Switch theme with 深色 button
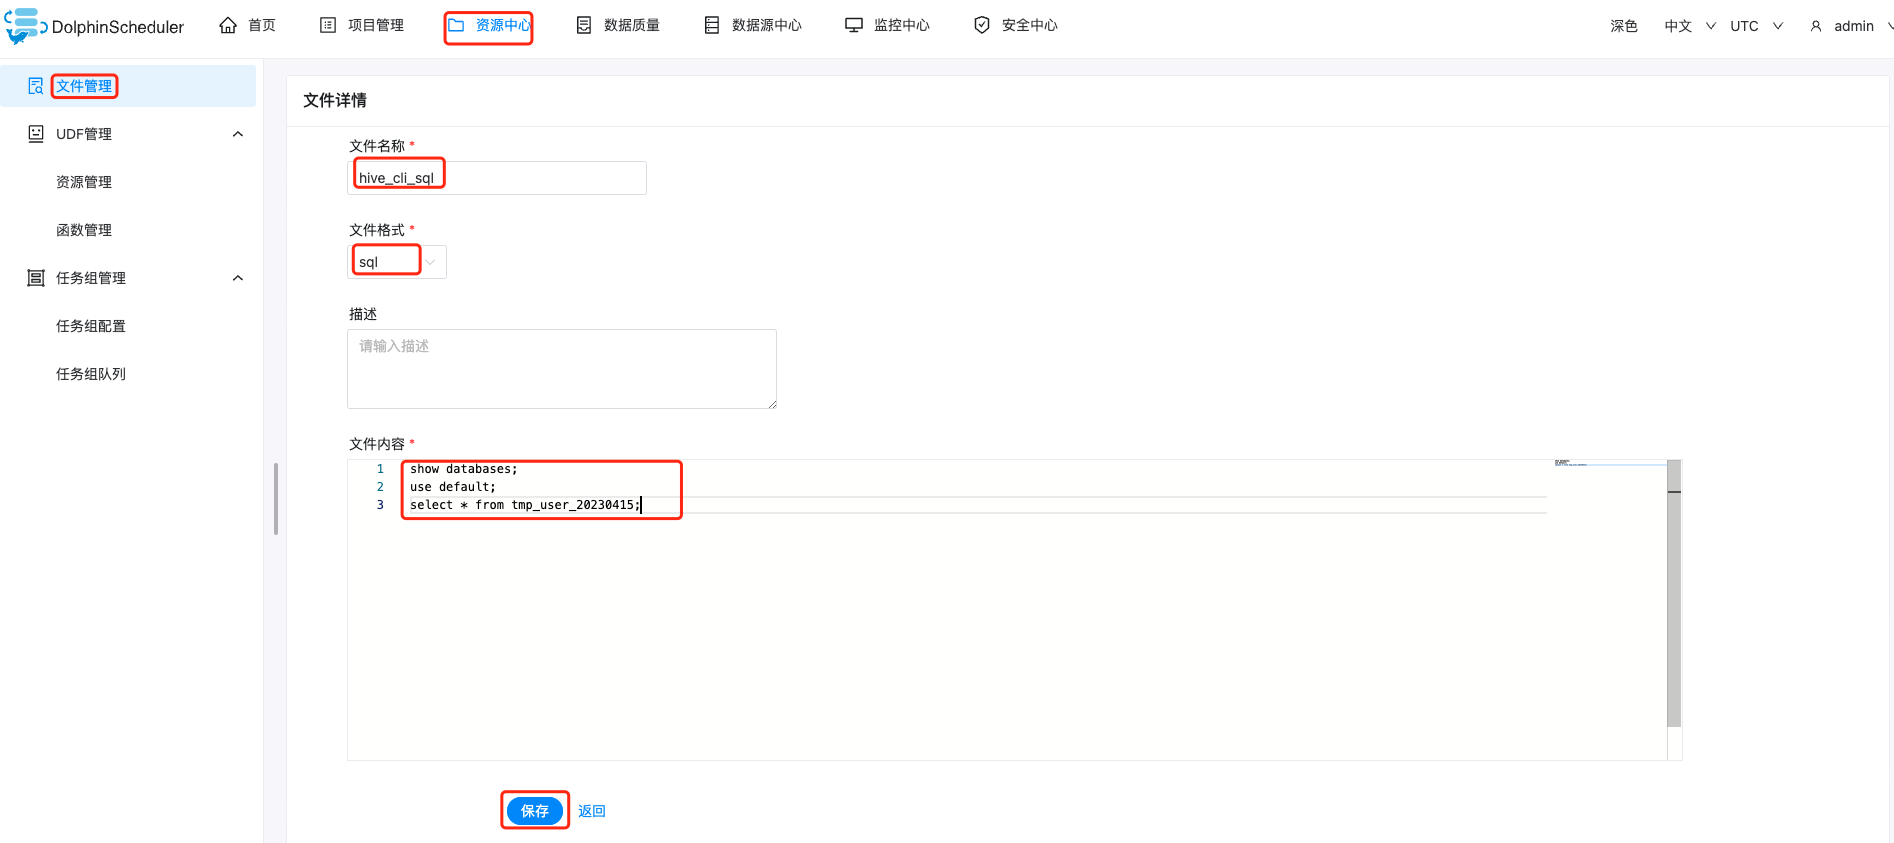 [1624, 26]
